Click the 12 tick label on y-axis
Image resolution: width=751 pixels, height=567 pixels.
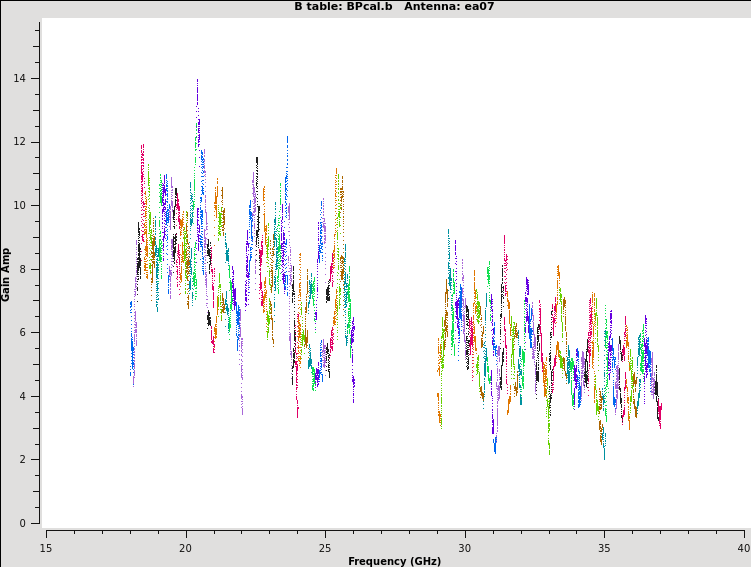(21, 142)
